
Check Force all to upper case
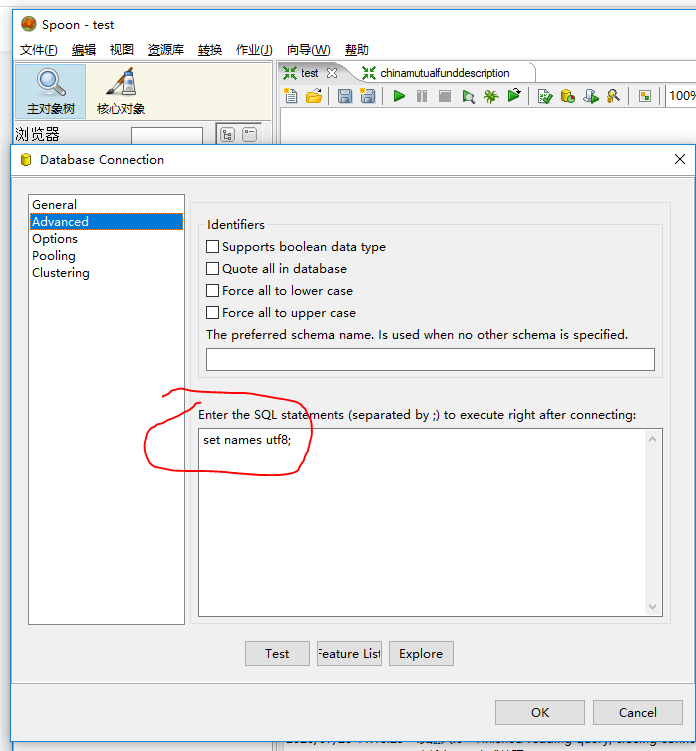pos(212,313)
